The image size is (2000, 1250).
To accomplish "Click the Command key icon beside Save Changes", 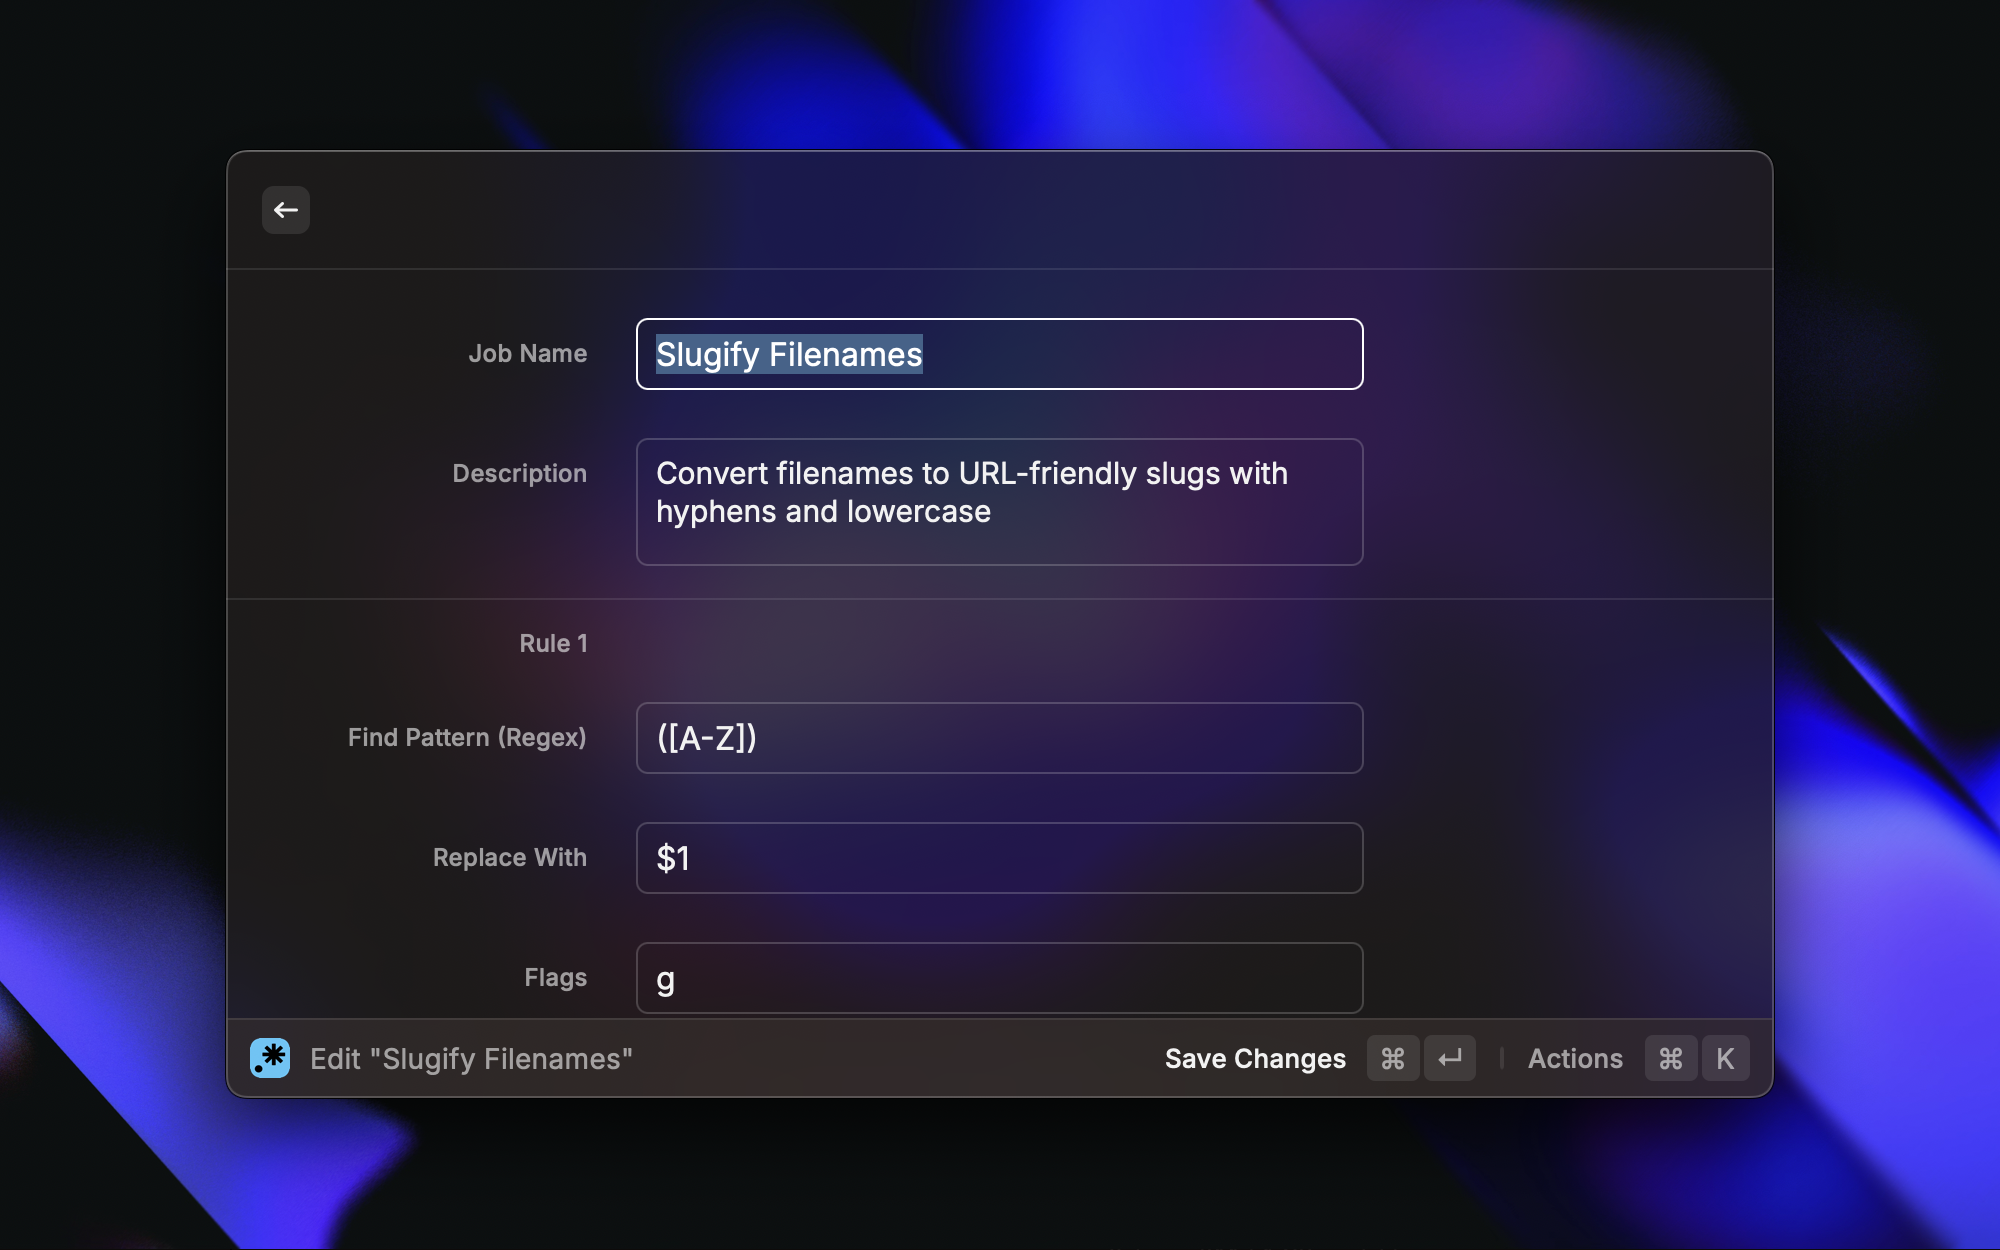I will pyautogui.click(x=1393, y=1058).
